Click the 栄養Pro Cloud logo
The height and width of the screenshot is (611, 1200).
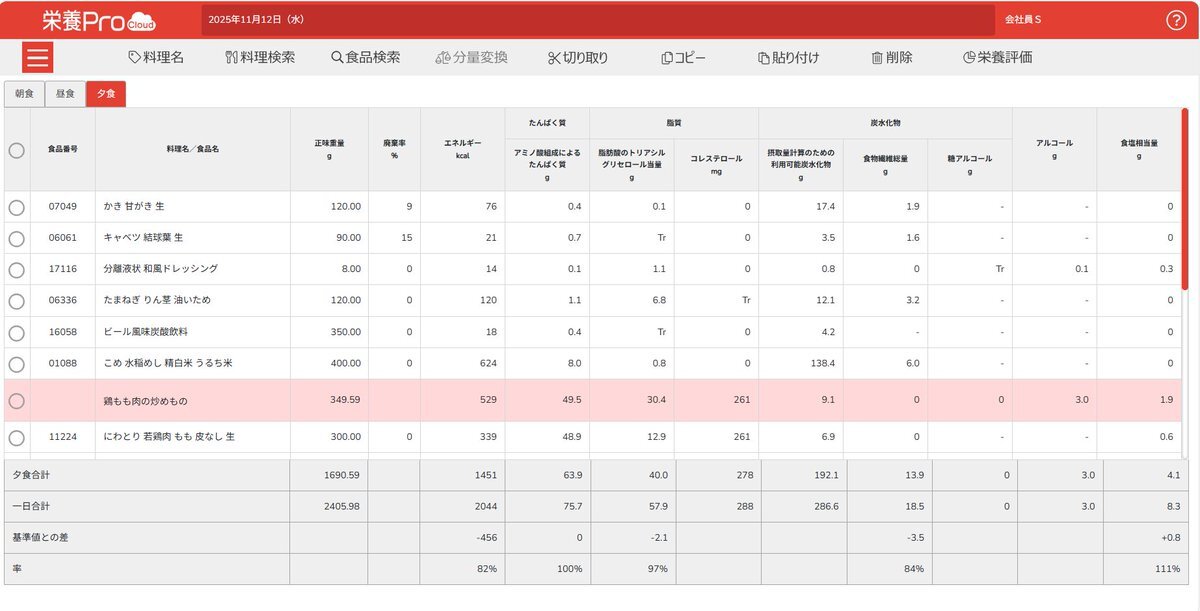pos(99,20)
